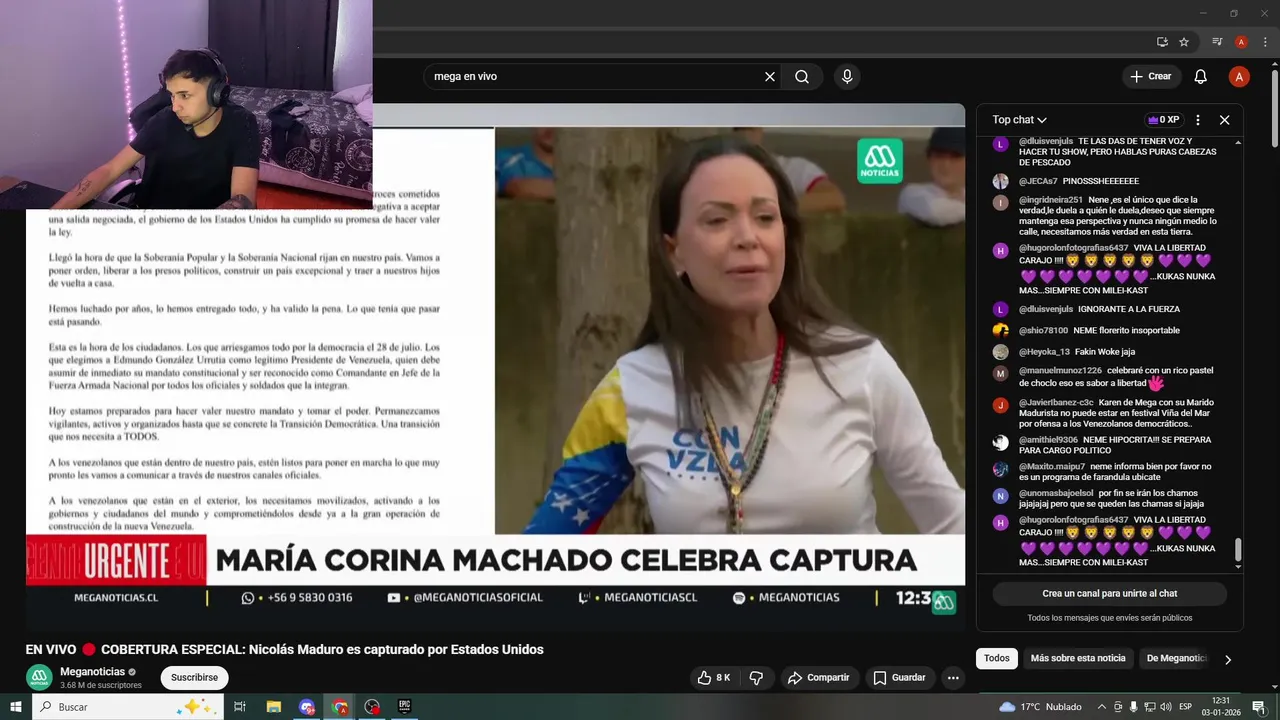Viewport: 1280px width, 720px height.
Task: Click the Buscar taskbar search box
Action: coord(127,706)
